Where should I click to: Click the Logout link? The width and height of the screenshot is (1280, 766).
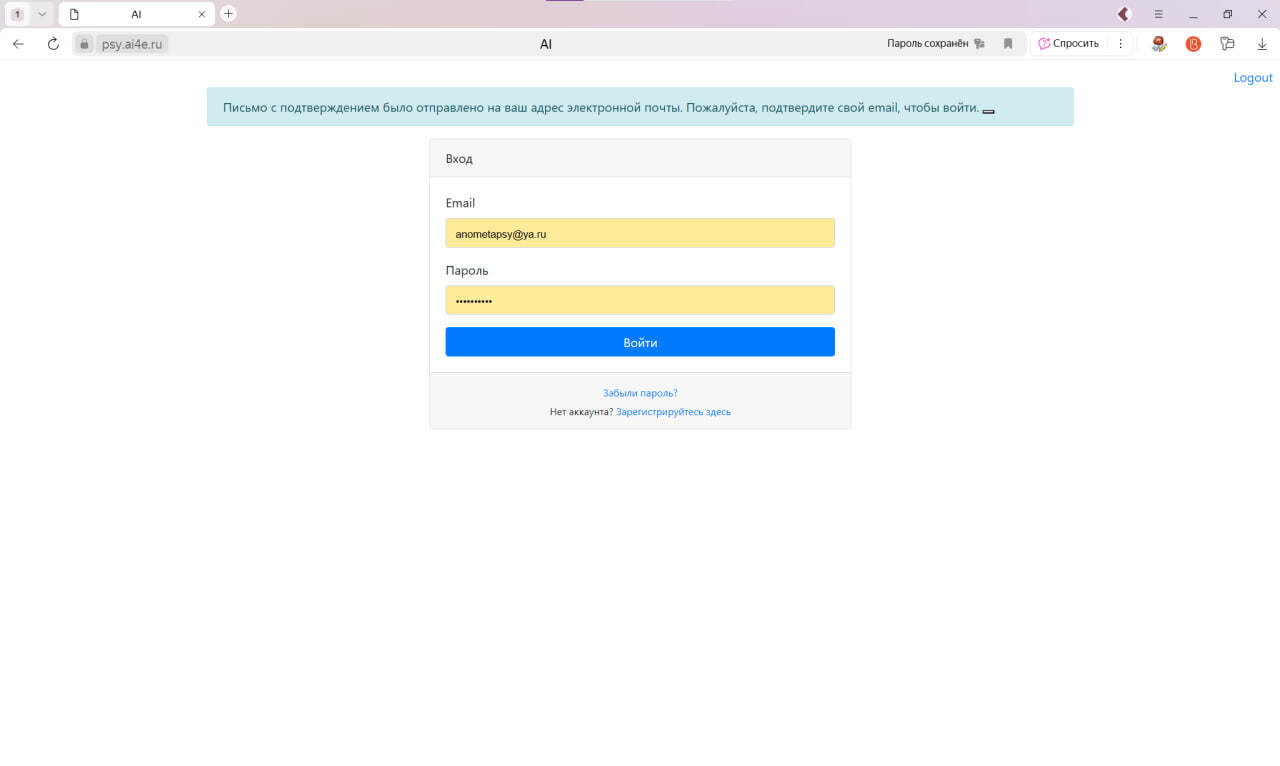pos(1253,78)
